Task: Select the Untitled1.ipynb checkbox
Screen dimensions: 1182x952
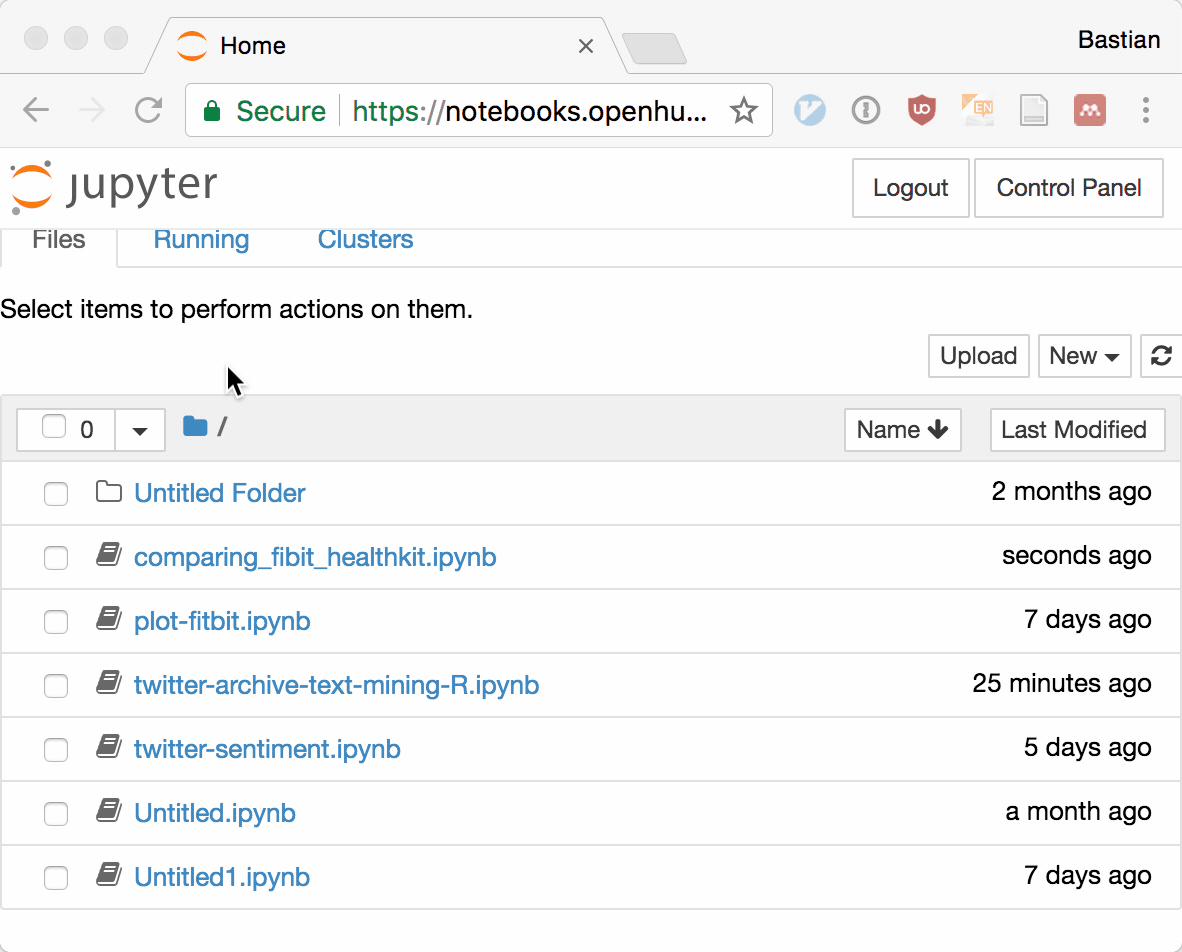Action: point(56,878)
